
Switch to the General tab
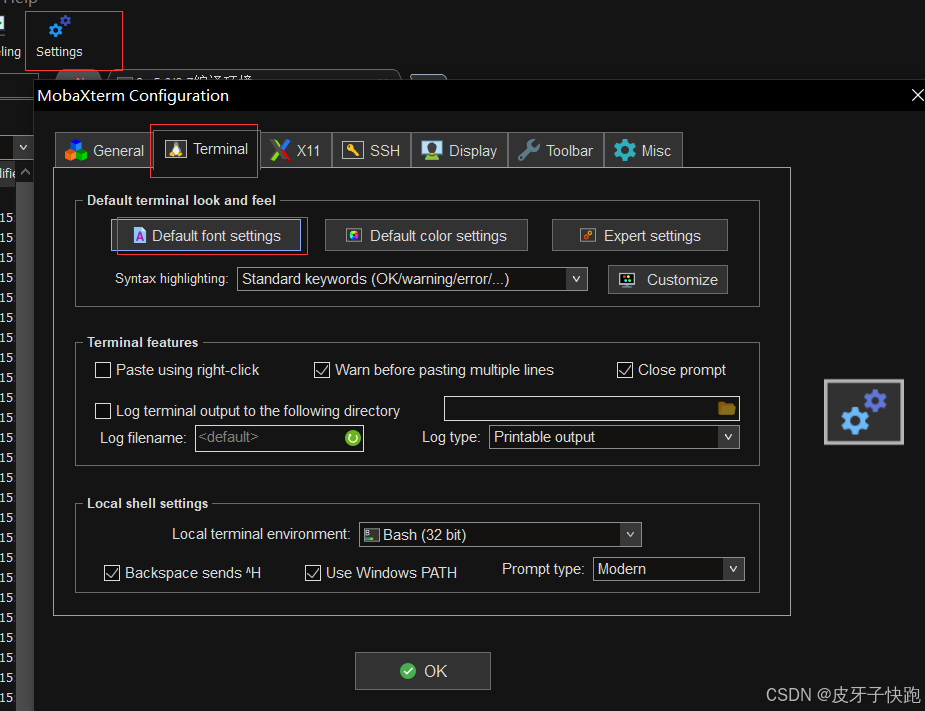pyautogui.click(x=105, y=150)
